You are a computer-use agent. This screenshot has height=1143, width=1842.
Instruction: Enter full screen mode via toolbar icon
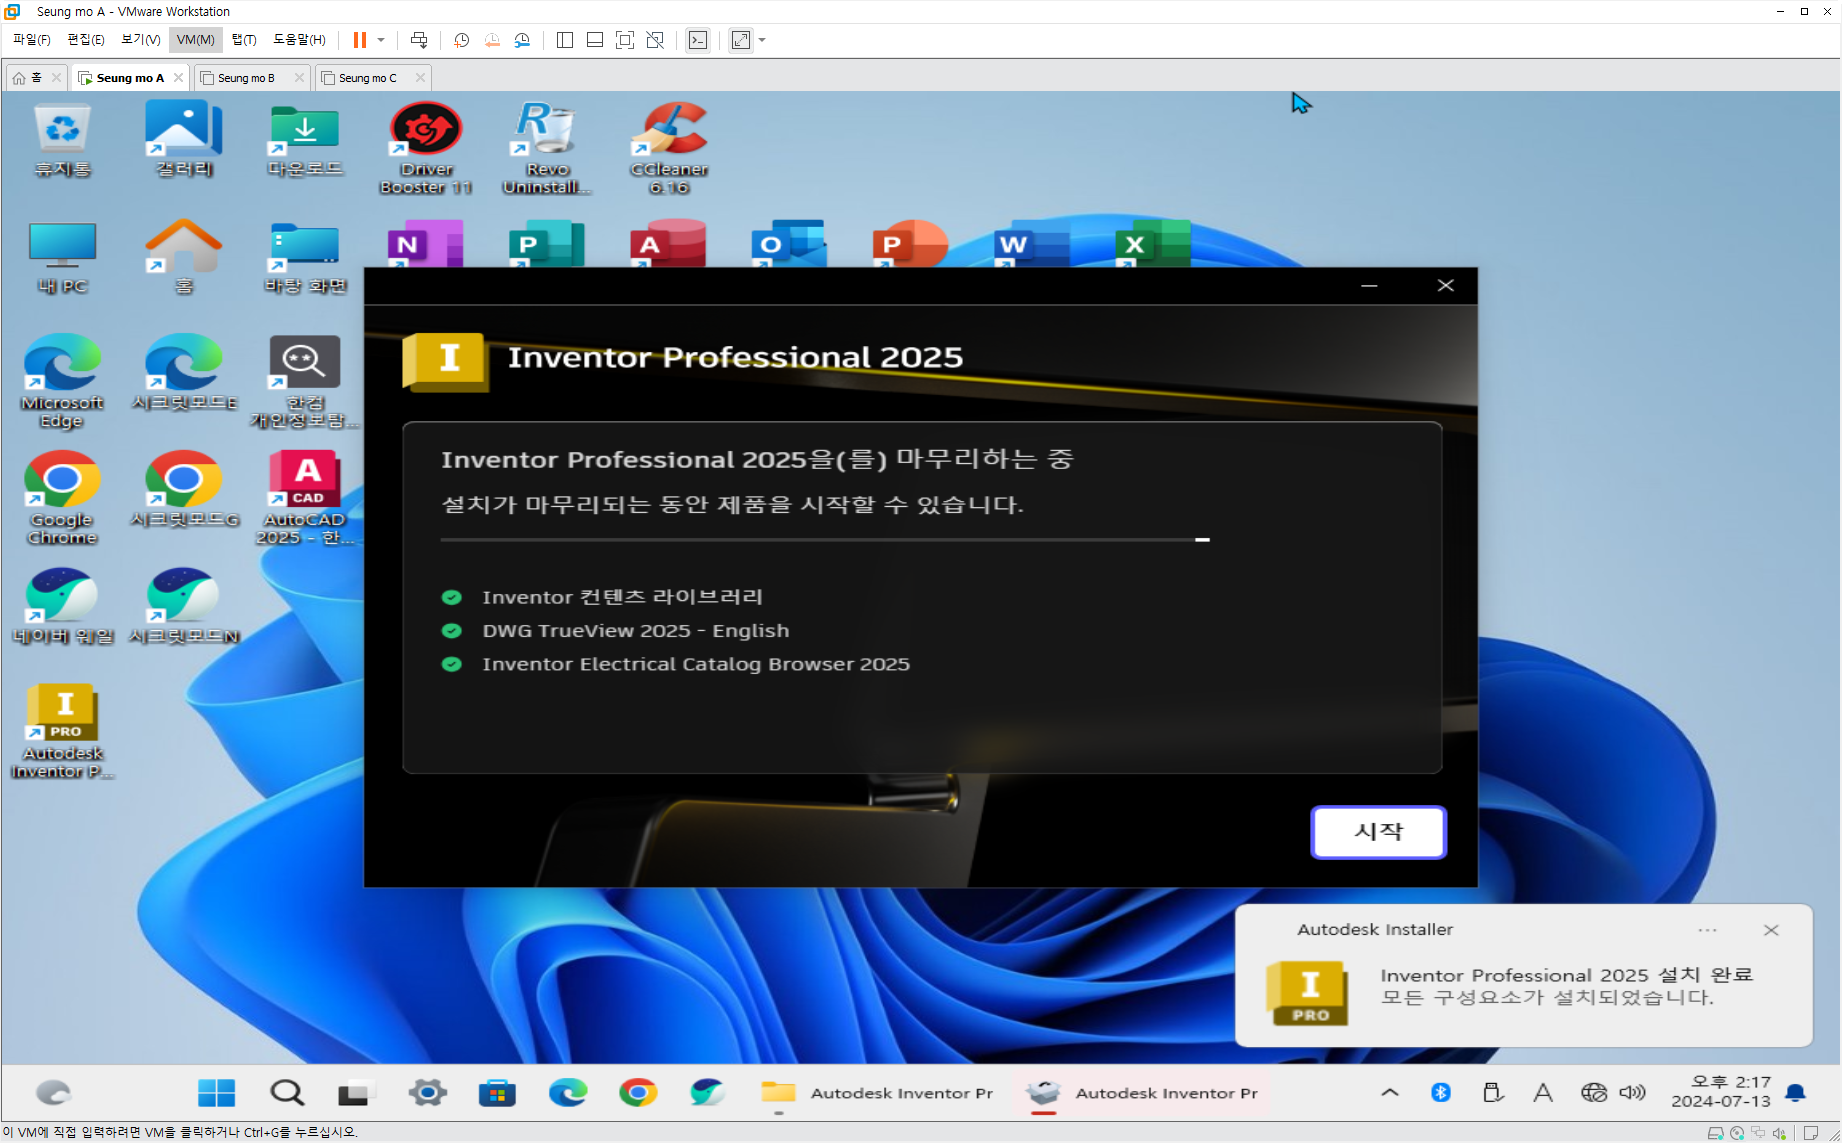[x=625, y=40]
